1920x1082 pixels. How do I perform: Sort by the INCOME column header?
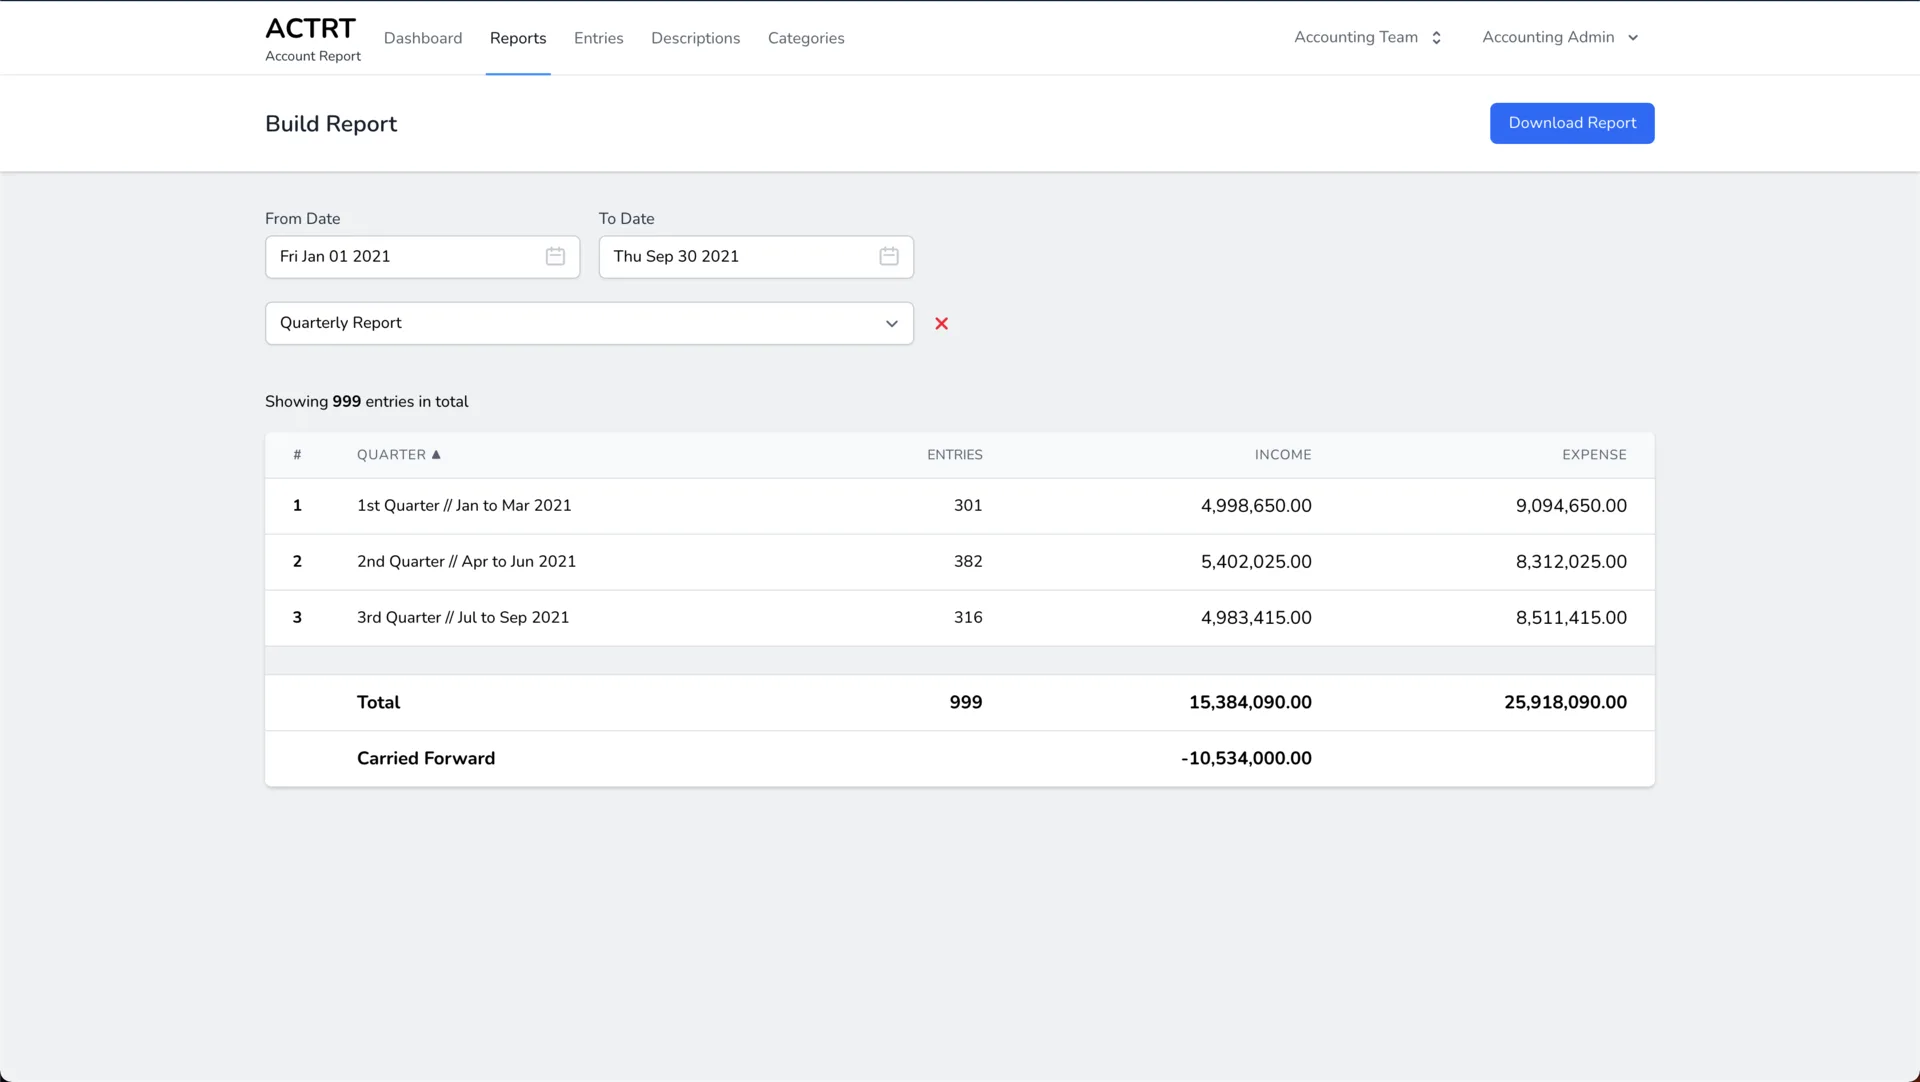(x=1283, y=454)
